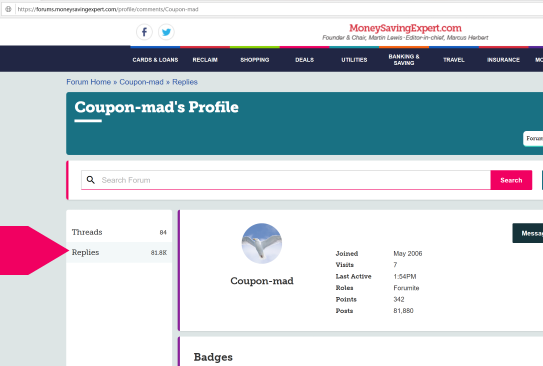Click the Coupon-mad breadcrumb link
543x366 pixels.
tap(141, 82)
